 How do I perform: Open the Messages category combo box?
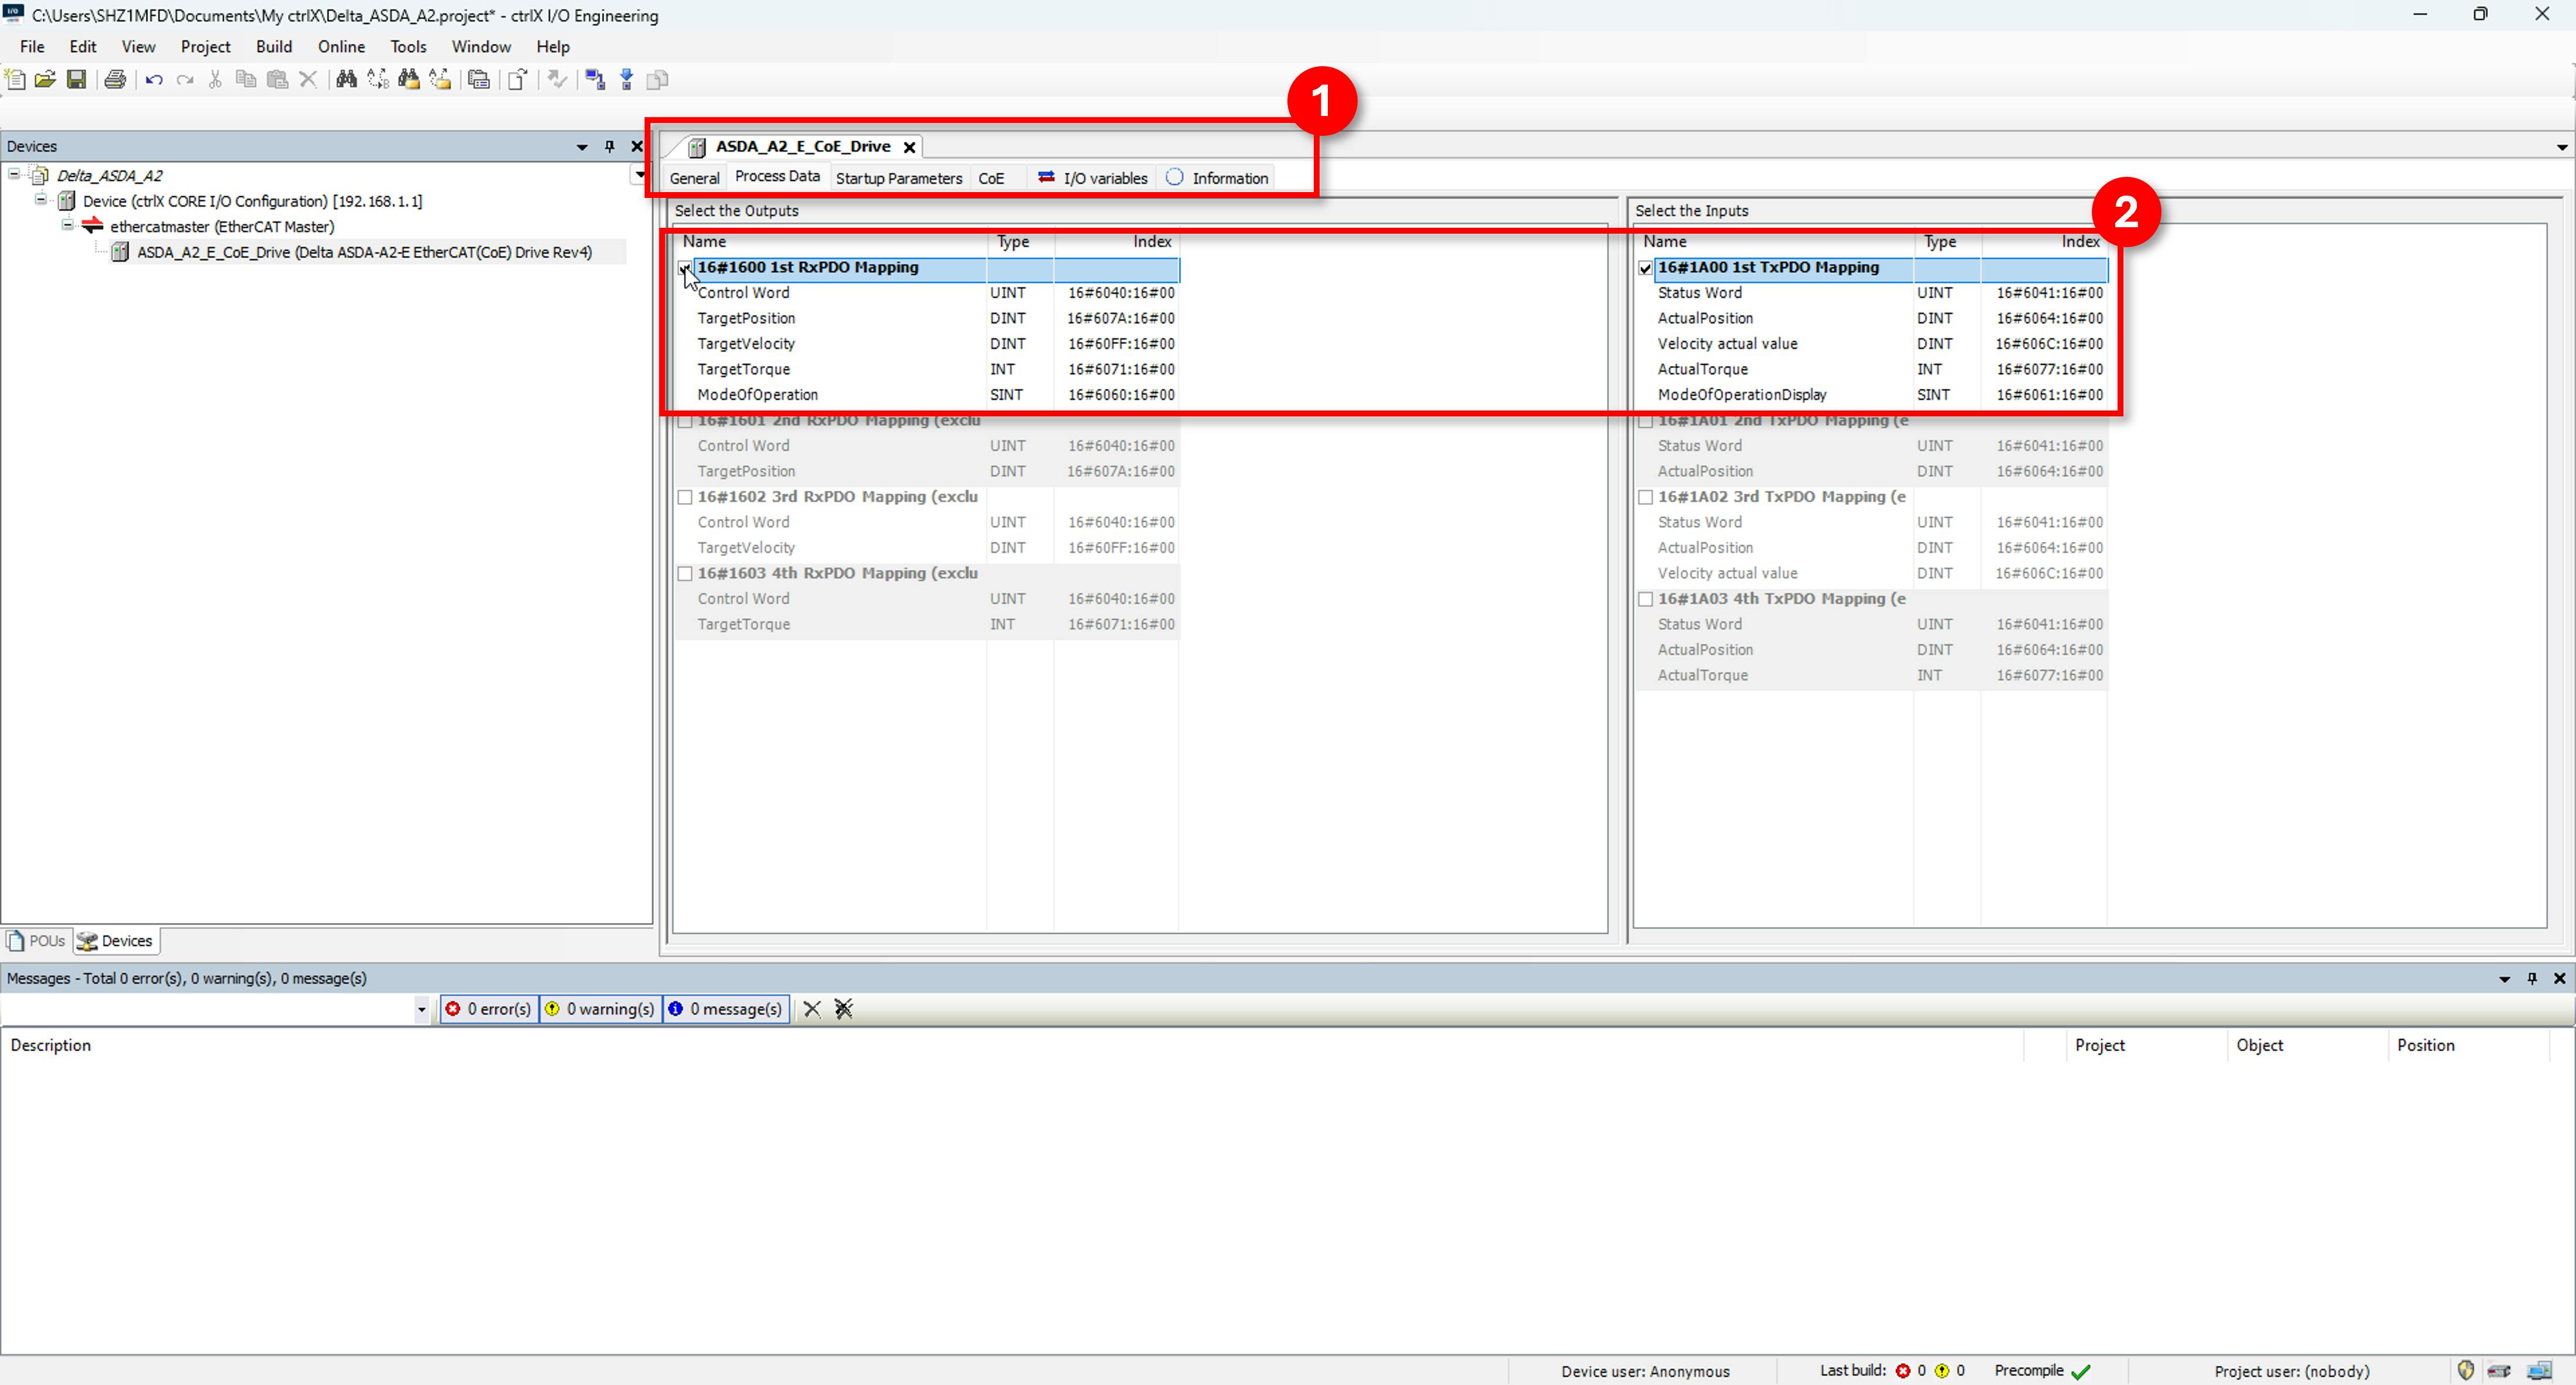421,1009
